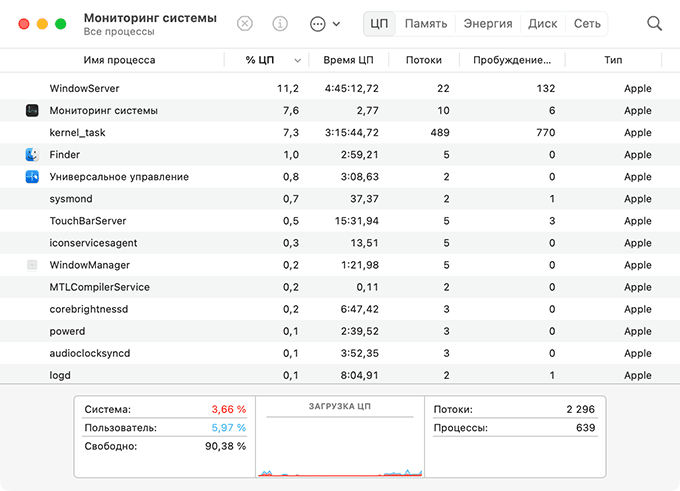Viewport: 680px width, 491px height.
Task: Switch to the ЦП tab
Action: [379, 23]
